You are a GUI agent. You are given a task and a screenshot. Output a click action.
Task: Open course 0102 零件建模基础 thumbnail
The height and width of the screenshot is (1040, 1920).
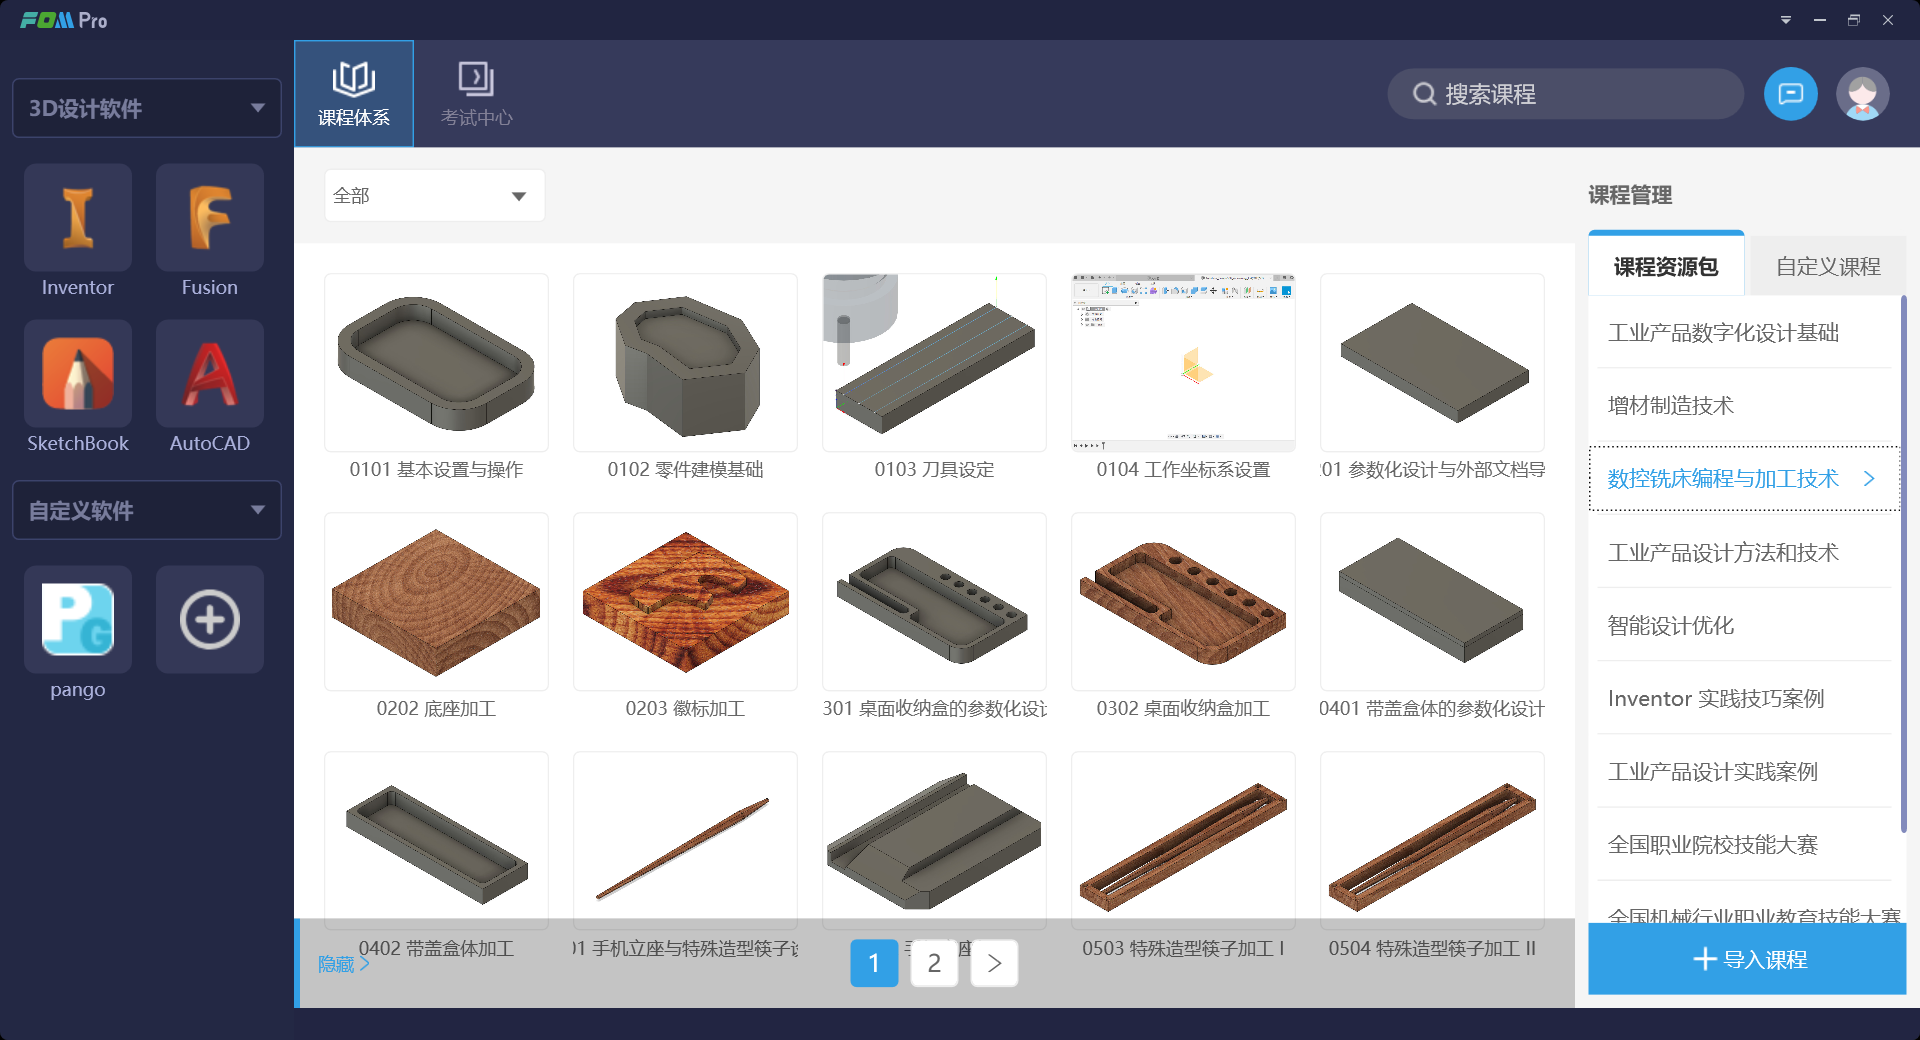[x=685, y=363]
